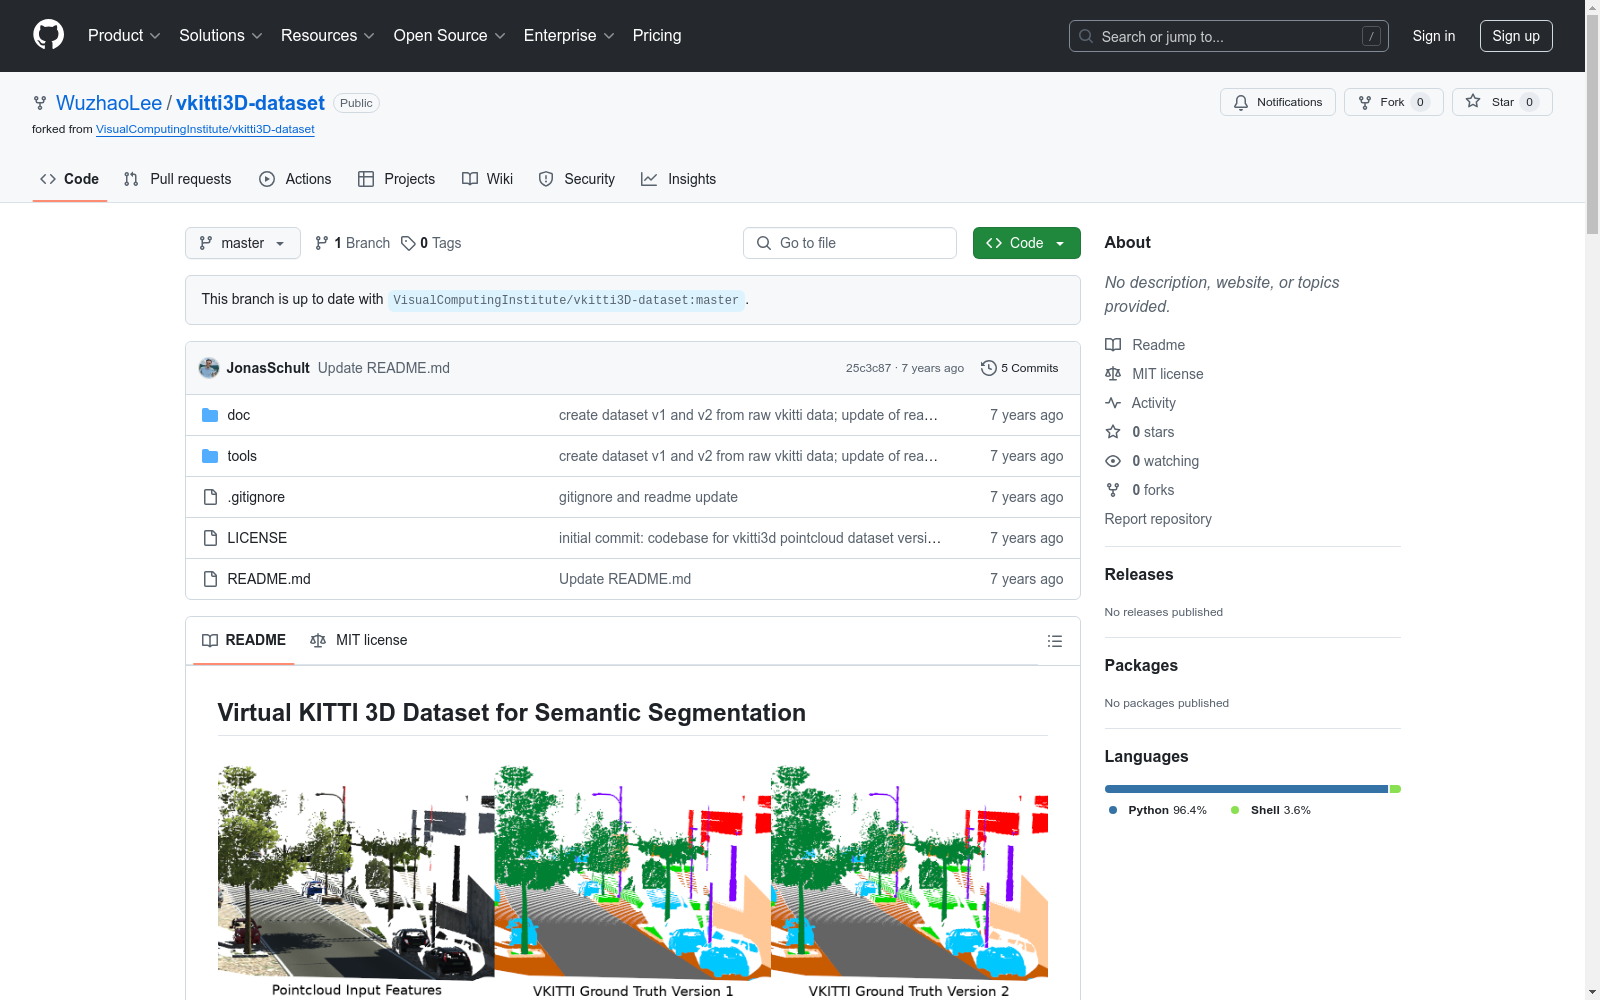
Task: Click the branch icon beside 1 Branch
Action: click(322, 243)
